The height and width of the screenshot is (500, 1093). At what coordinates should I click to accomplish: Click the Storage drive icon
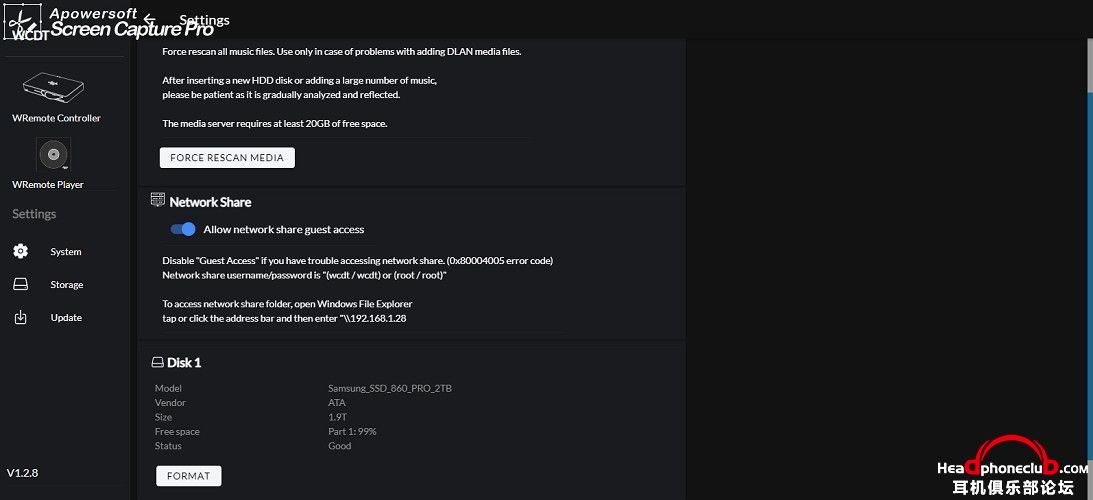tap(21, 285)
